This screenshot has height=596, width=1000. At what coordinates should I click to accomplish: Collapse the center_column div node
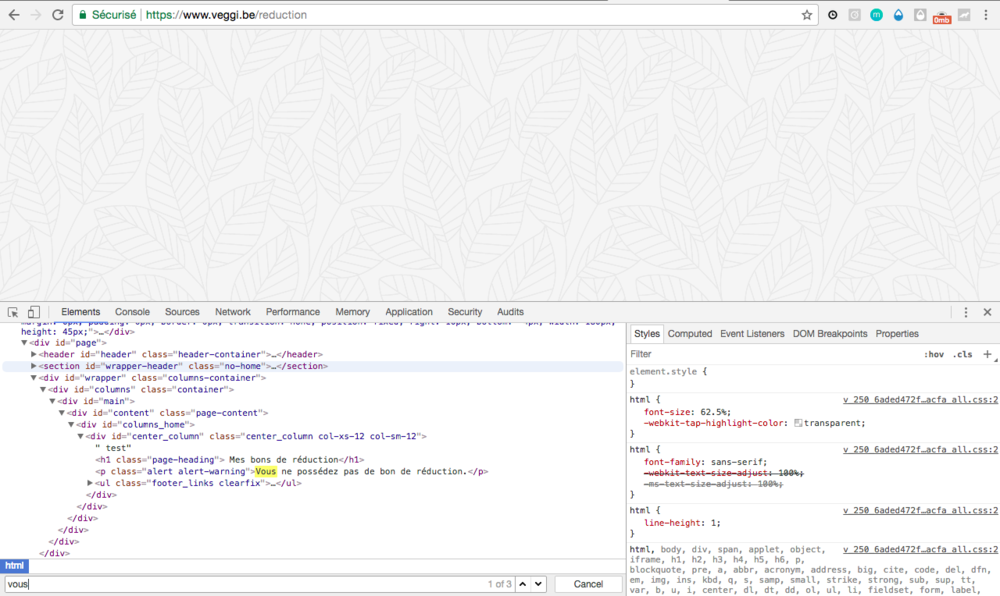point(81,436)
